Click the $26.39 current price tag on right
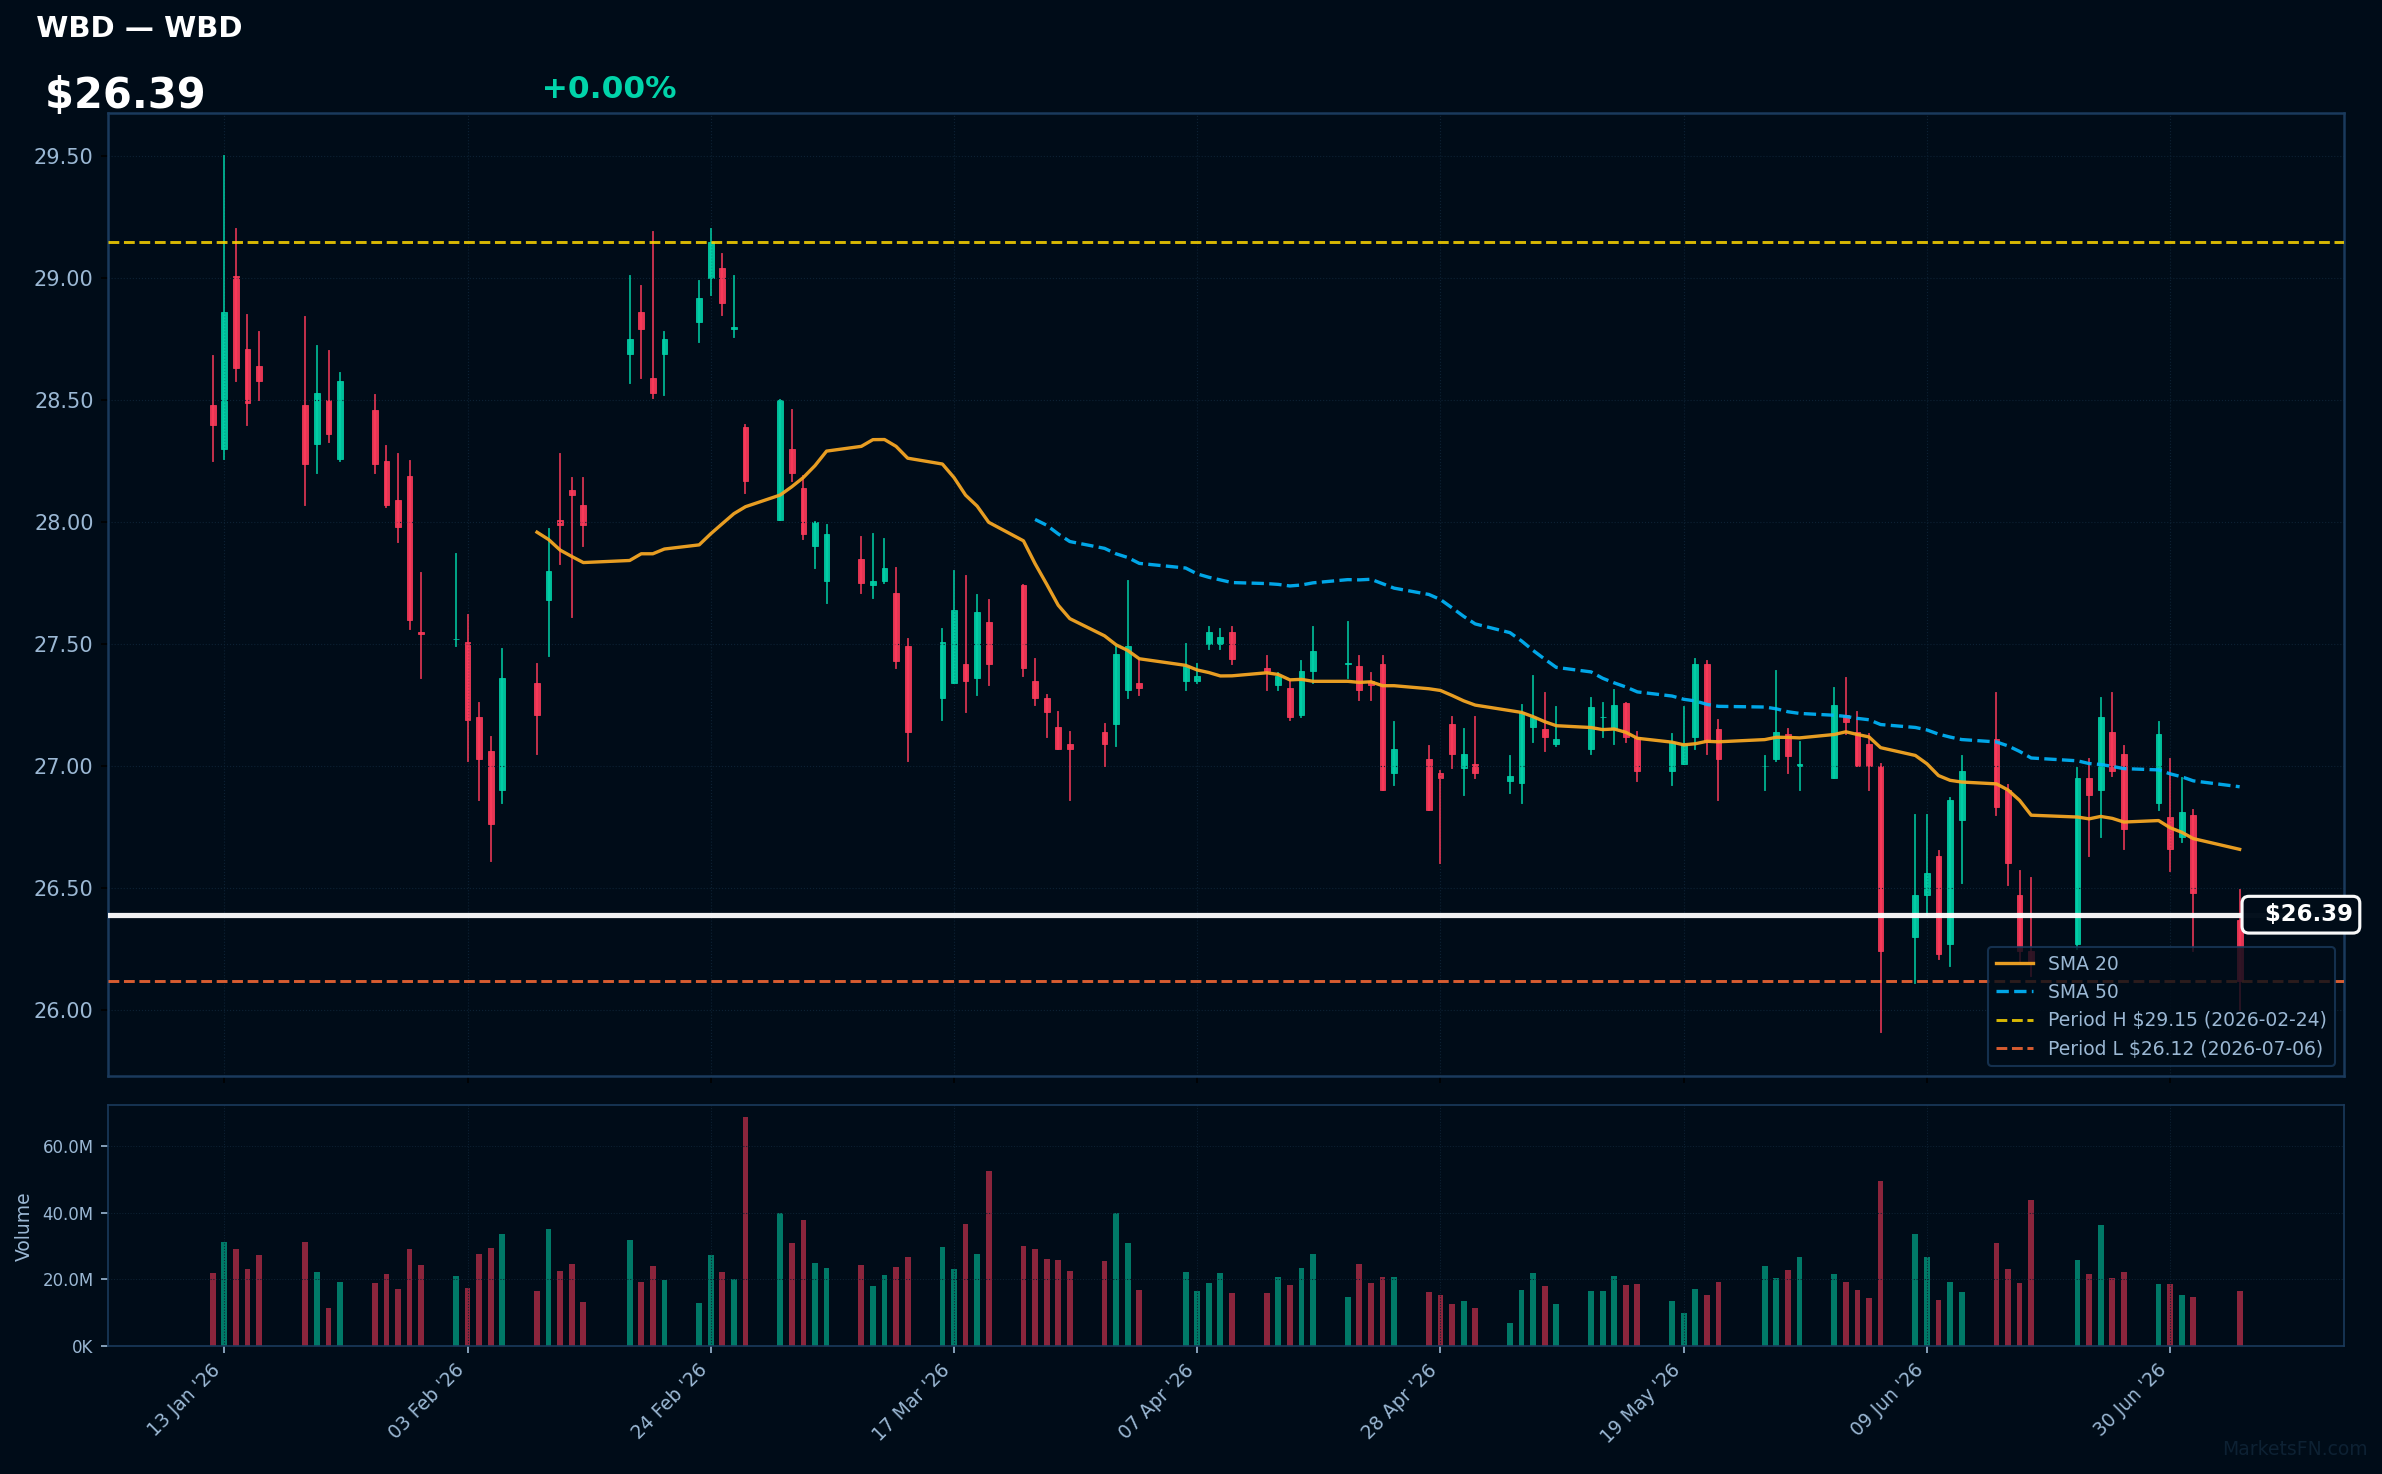Viewport: 2382px width, 1474px height. point(2301,914)
